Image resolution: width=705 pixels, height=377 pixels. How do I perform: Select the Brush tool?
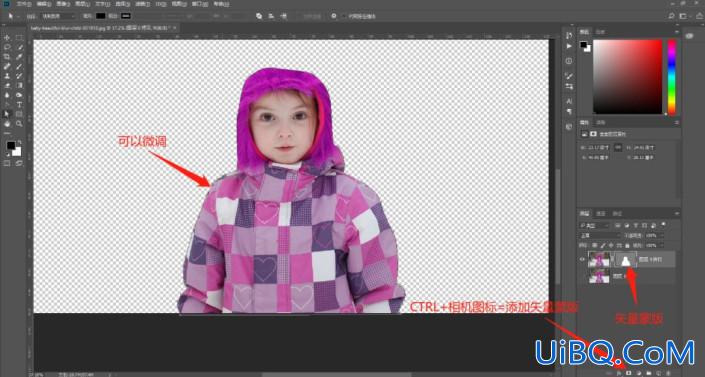click(x=19, y=67)
